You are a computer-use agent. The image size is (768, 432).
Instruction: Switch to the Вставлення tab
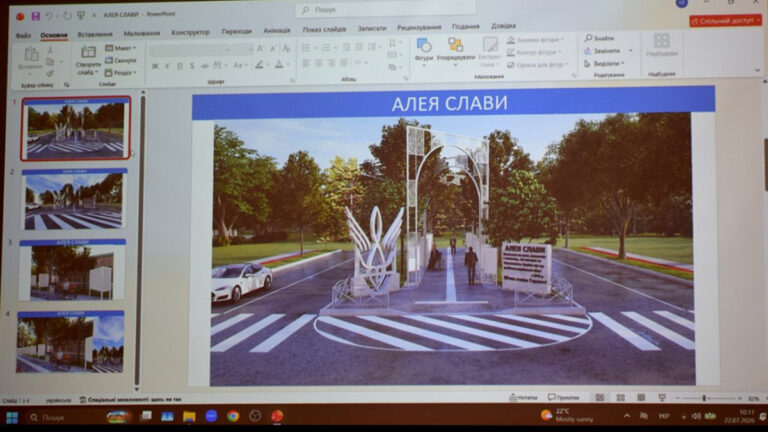point(95,34)
